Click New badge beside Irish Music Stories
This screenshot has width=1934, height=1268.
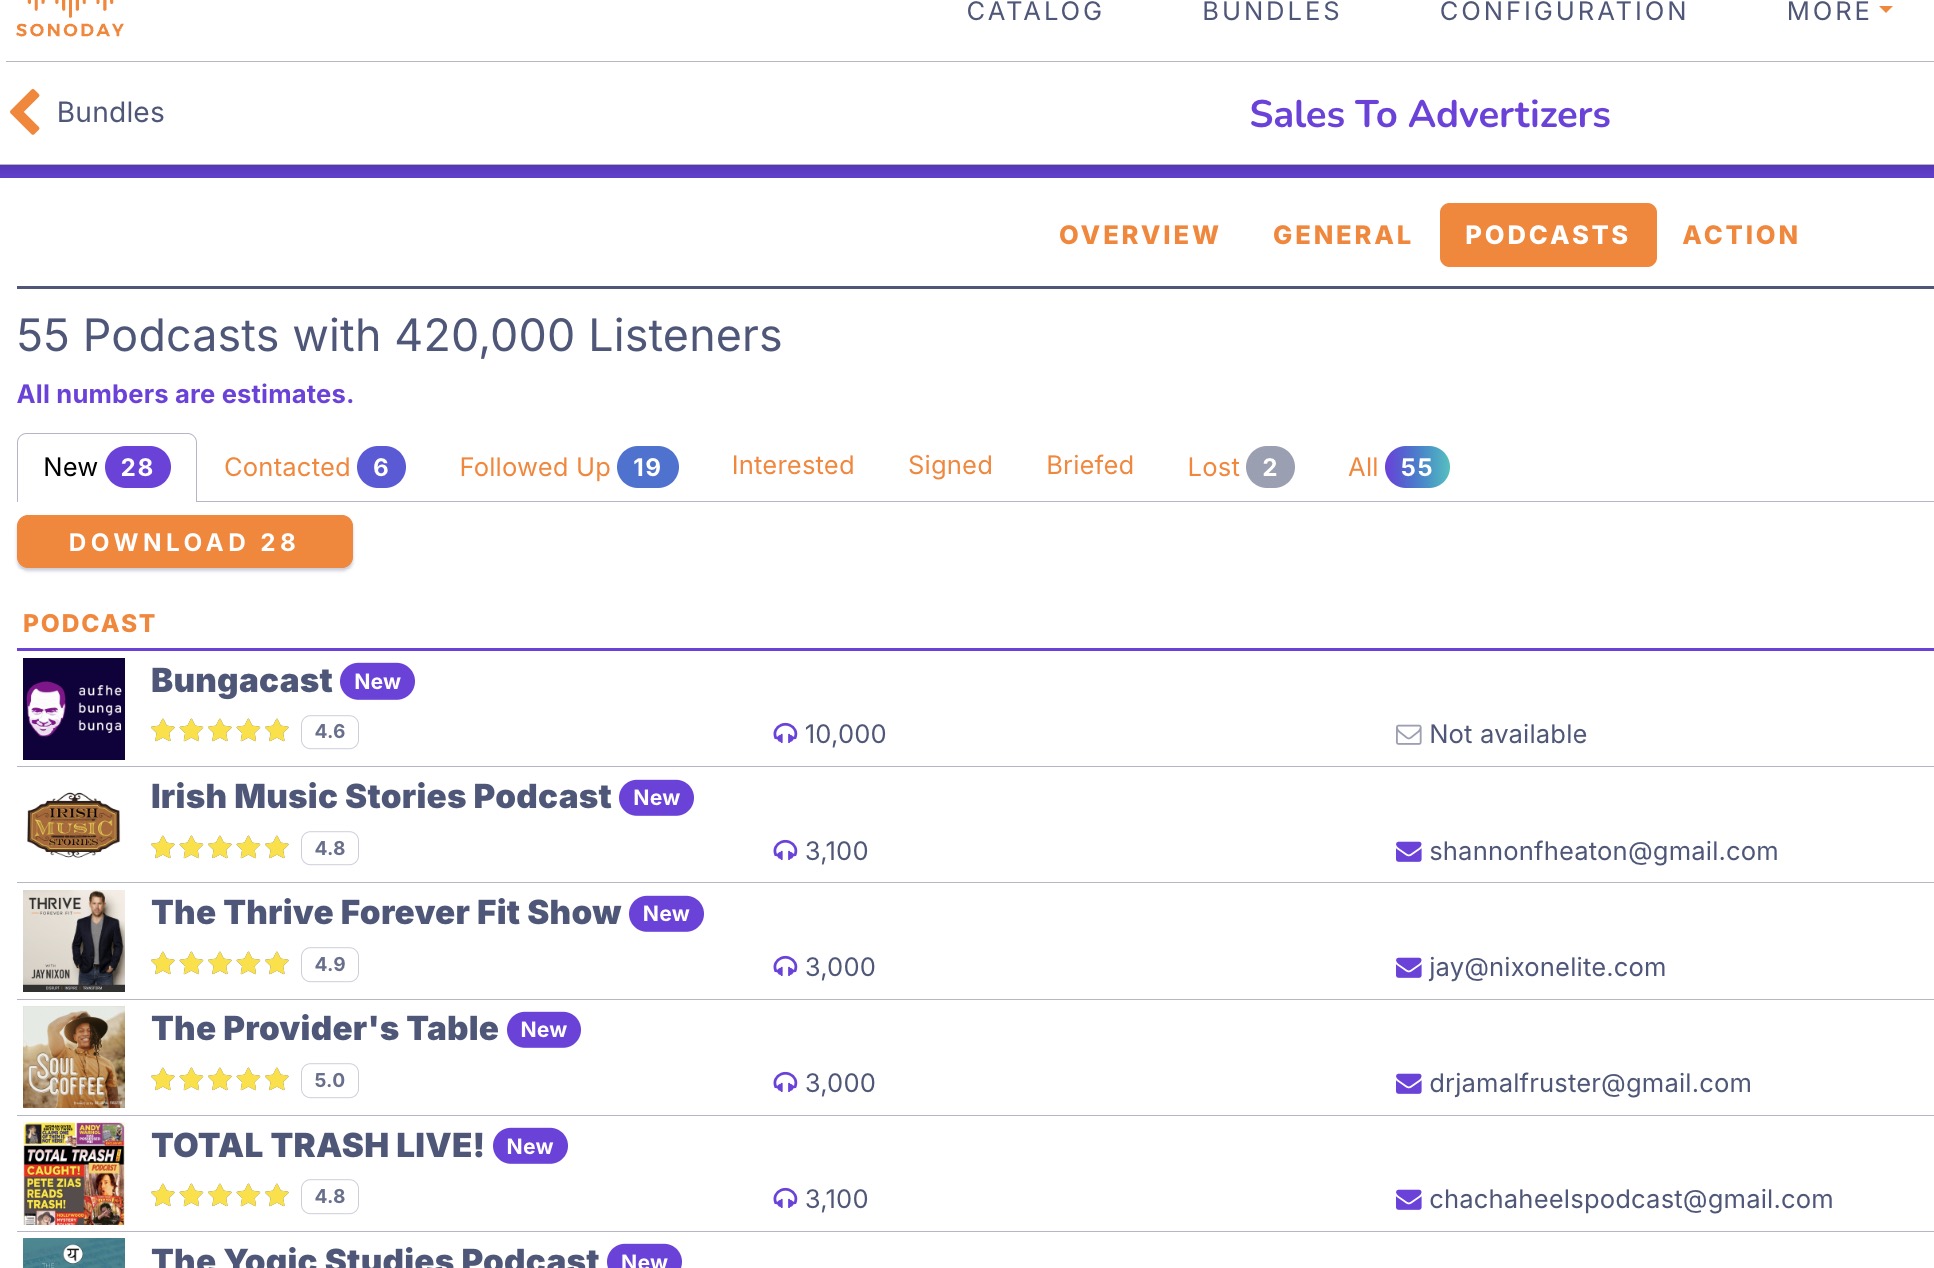pos(656,798)
